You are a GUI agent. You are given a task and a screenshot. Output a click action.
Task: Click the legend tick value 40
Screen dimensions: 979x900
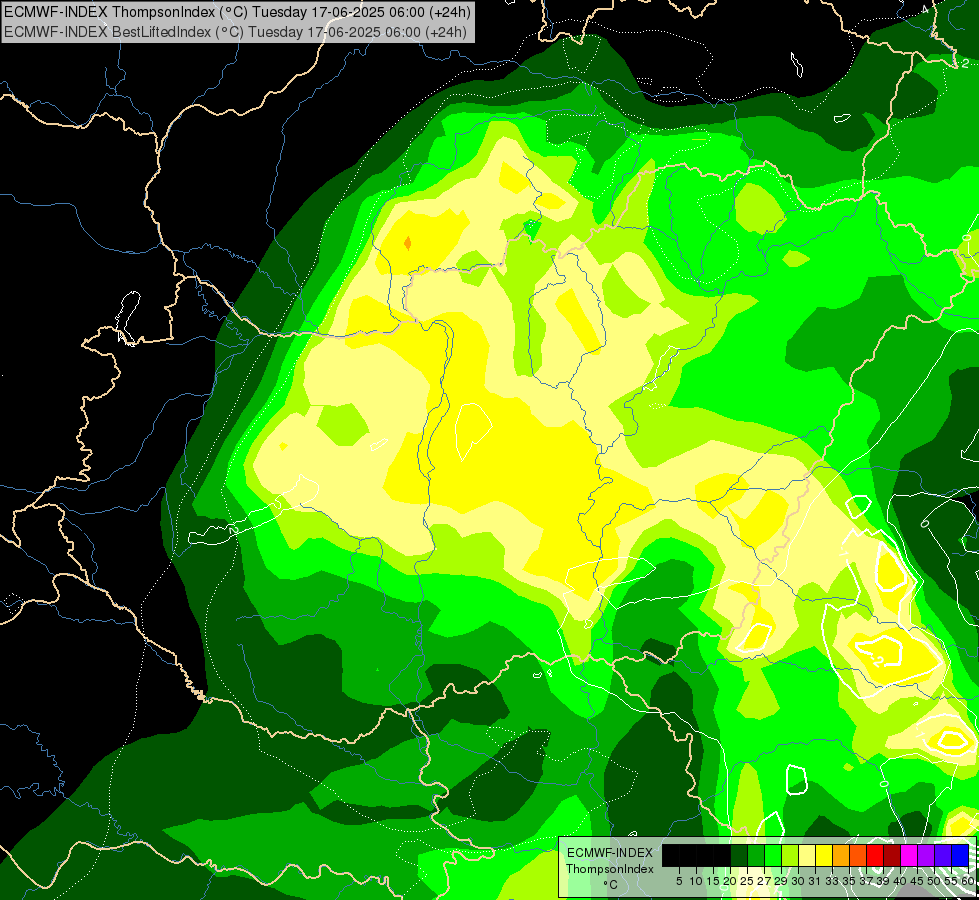click(x=900, y=881)
